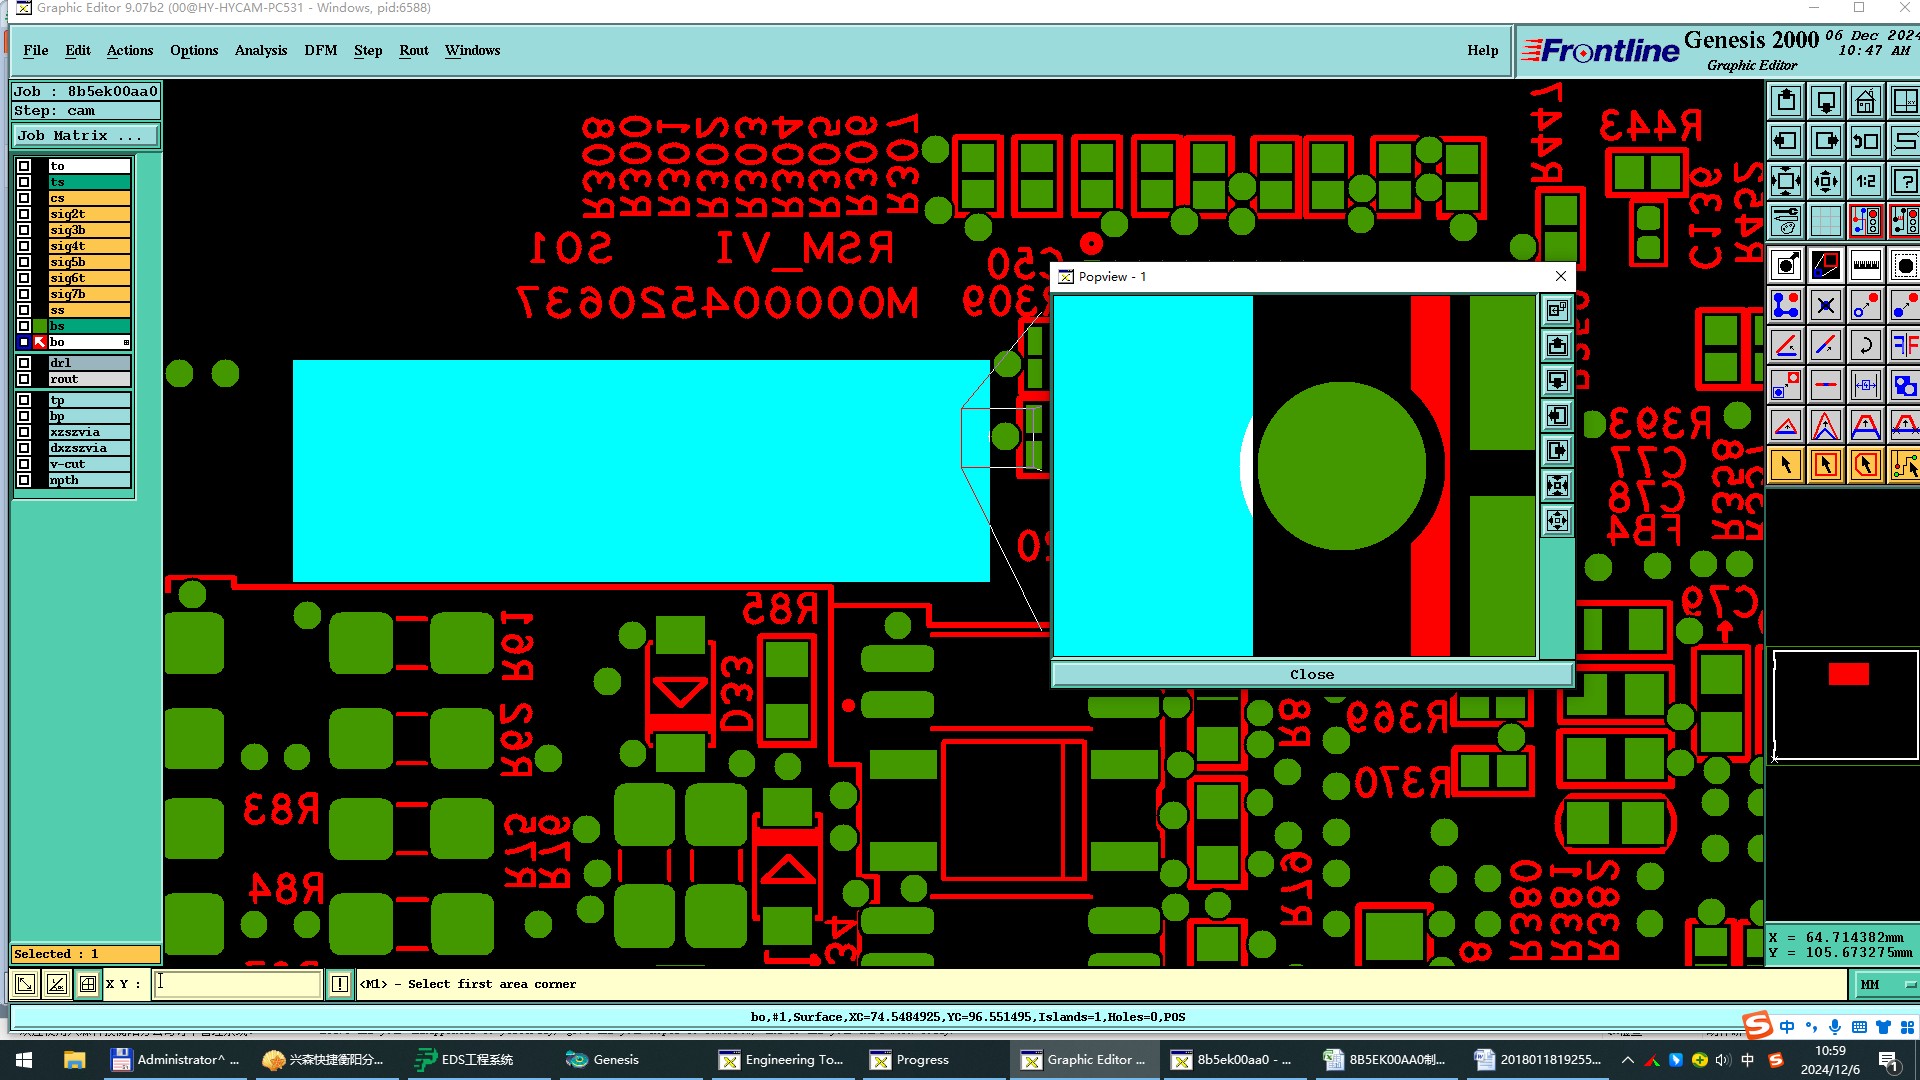Open the File menu
Screen dimensions: 1920x1080
tap(36, 50)
